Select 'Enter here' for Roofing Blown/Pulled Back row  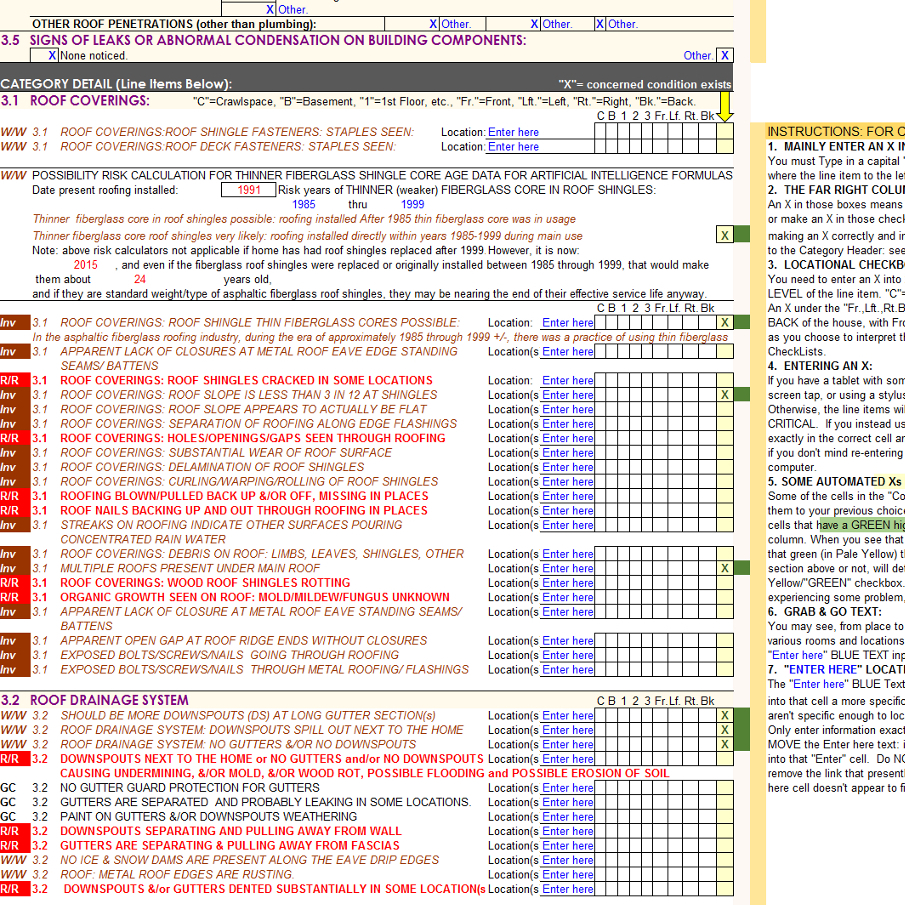567,496
